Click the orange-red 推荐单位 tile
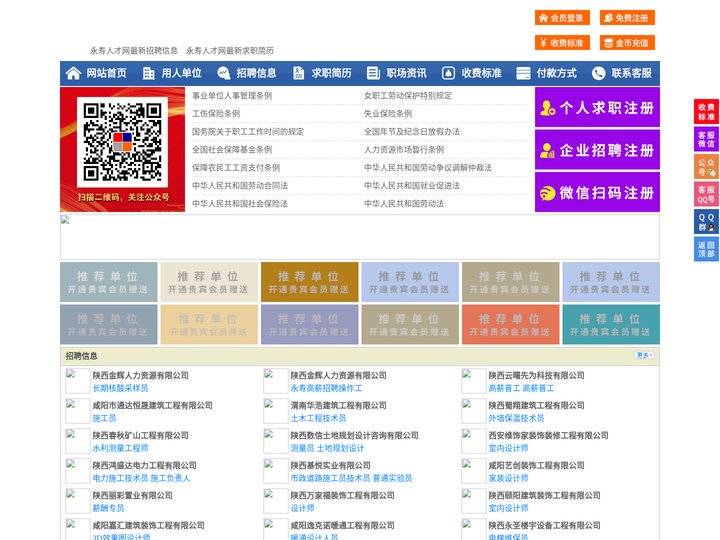 [511, 325]
